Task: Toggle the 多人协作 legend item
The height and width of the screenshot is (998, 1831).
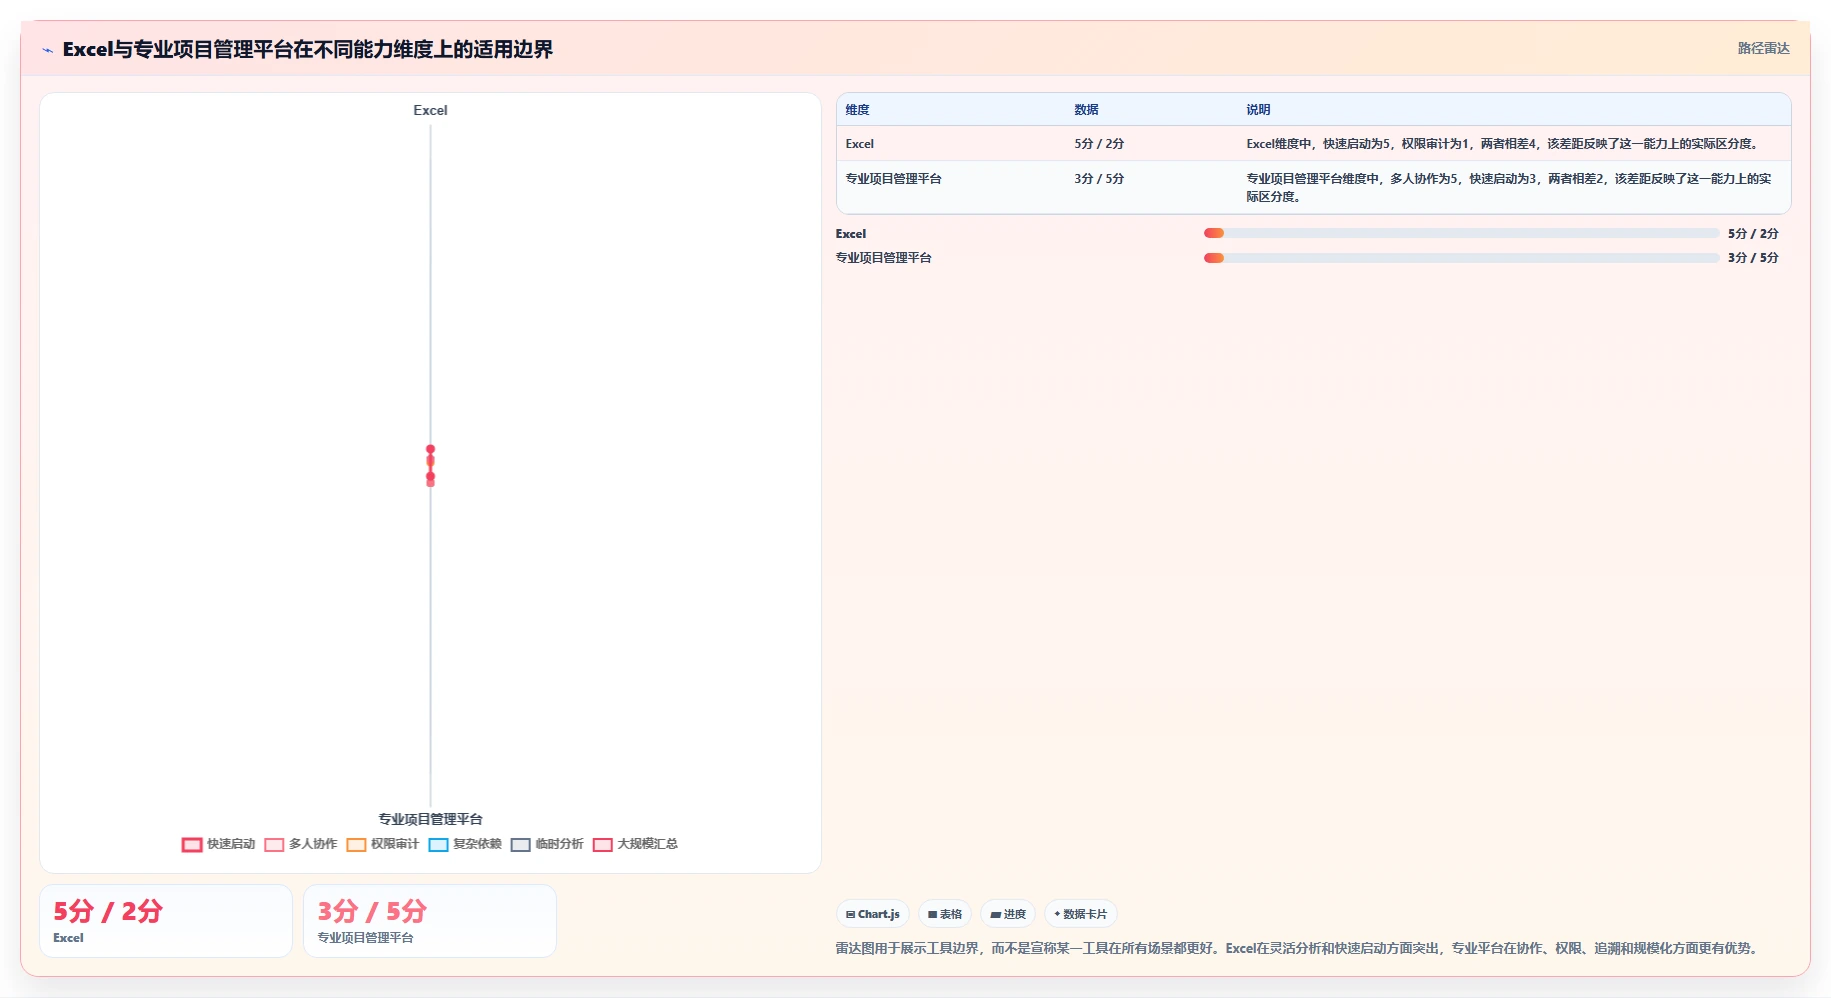Action: click(301, 844)
